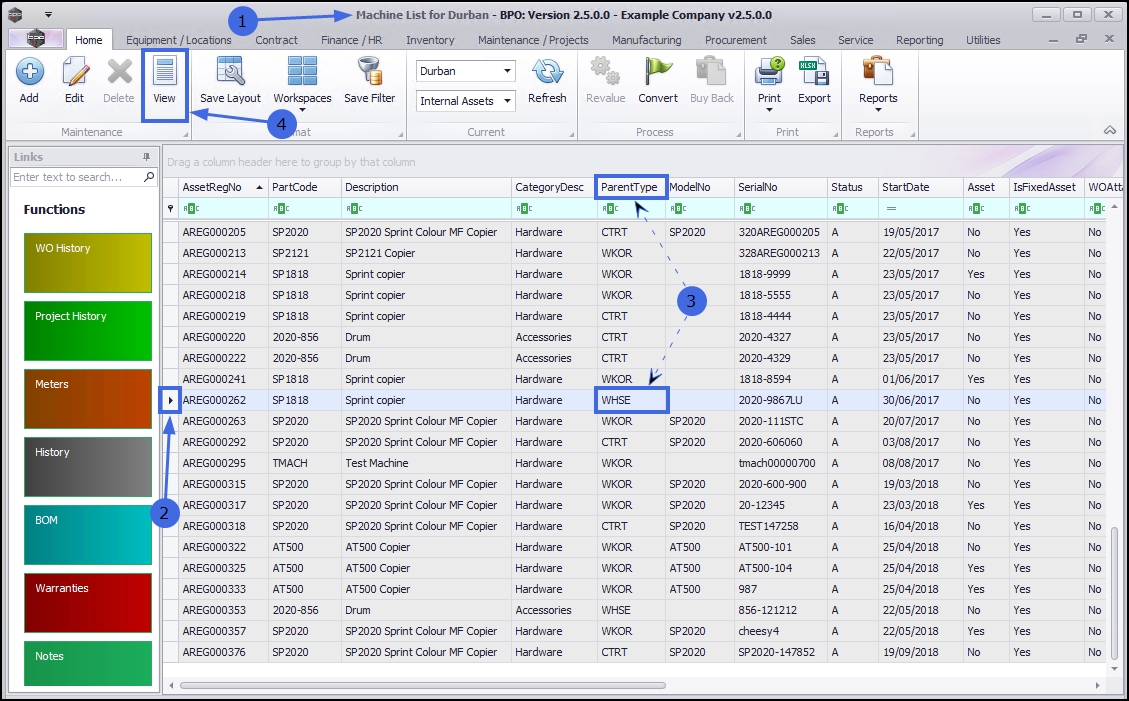
Task: Sort by the AssetRegNo column header
Action: (212, 187)
